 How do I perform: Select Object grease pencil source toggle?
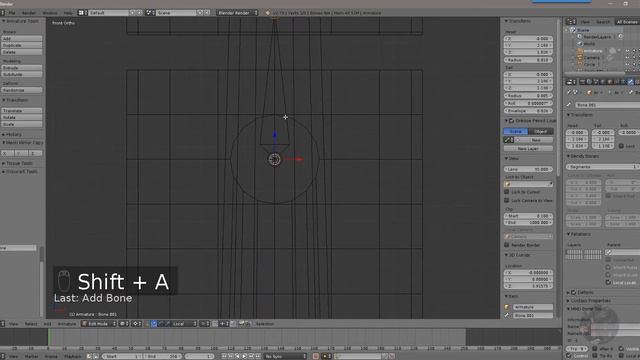click(x=541, y=131)
